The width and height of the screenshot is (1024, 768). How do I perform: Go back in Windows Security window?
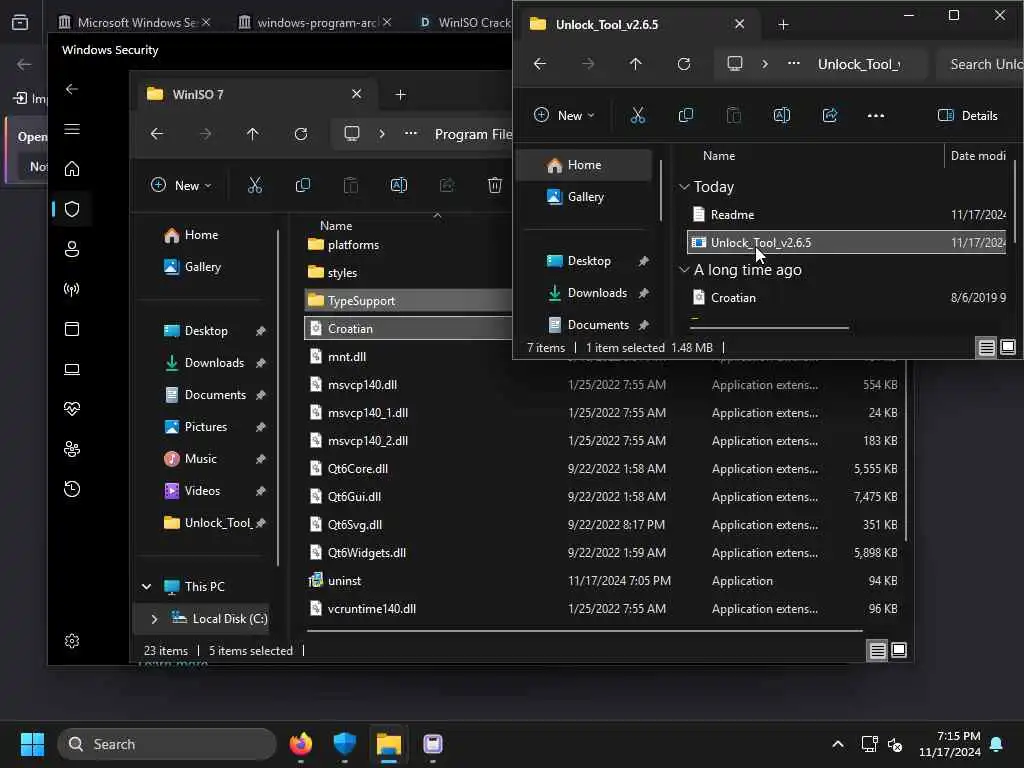point(72,89)
